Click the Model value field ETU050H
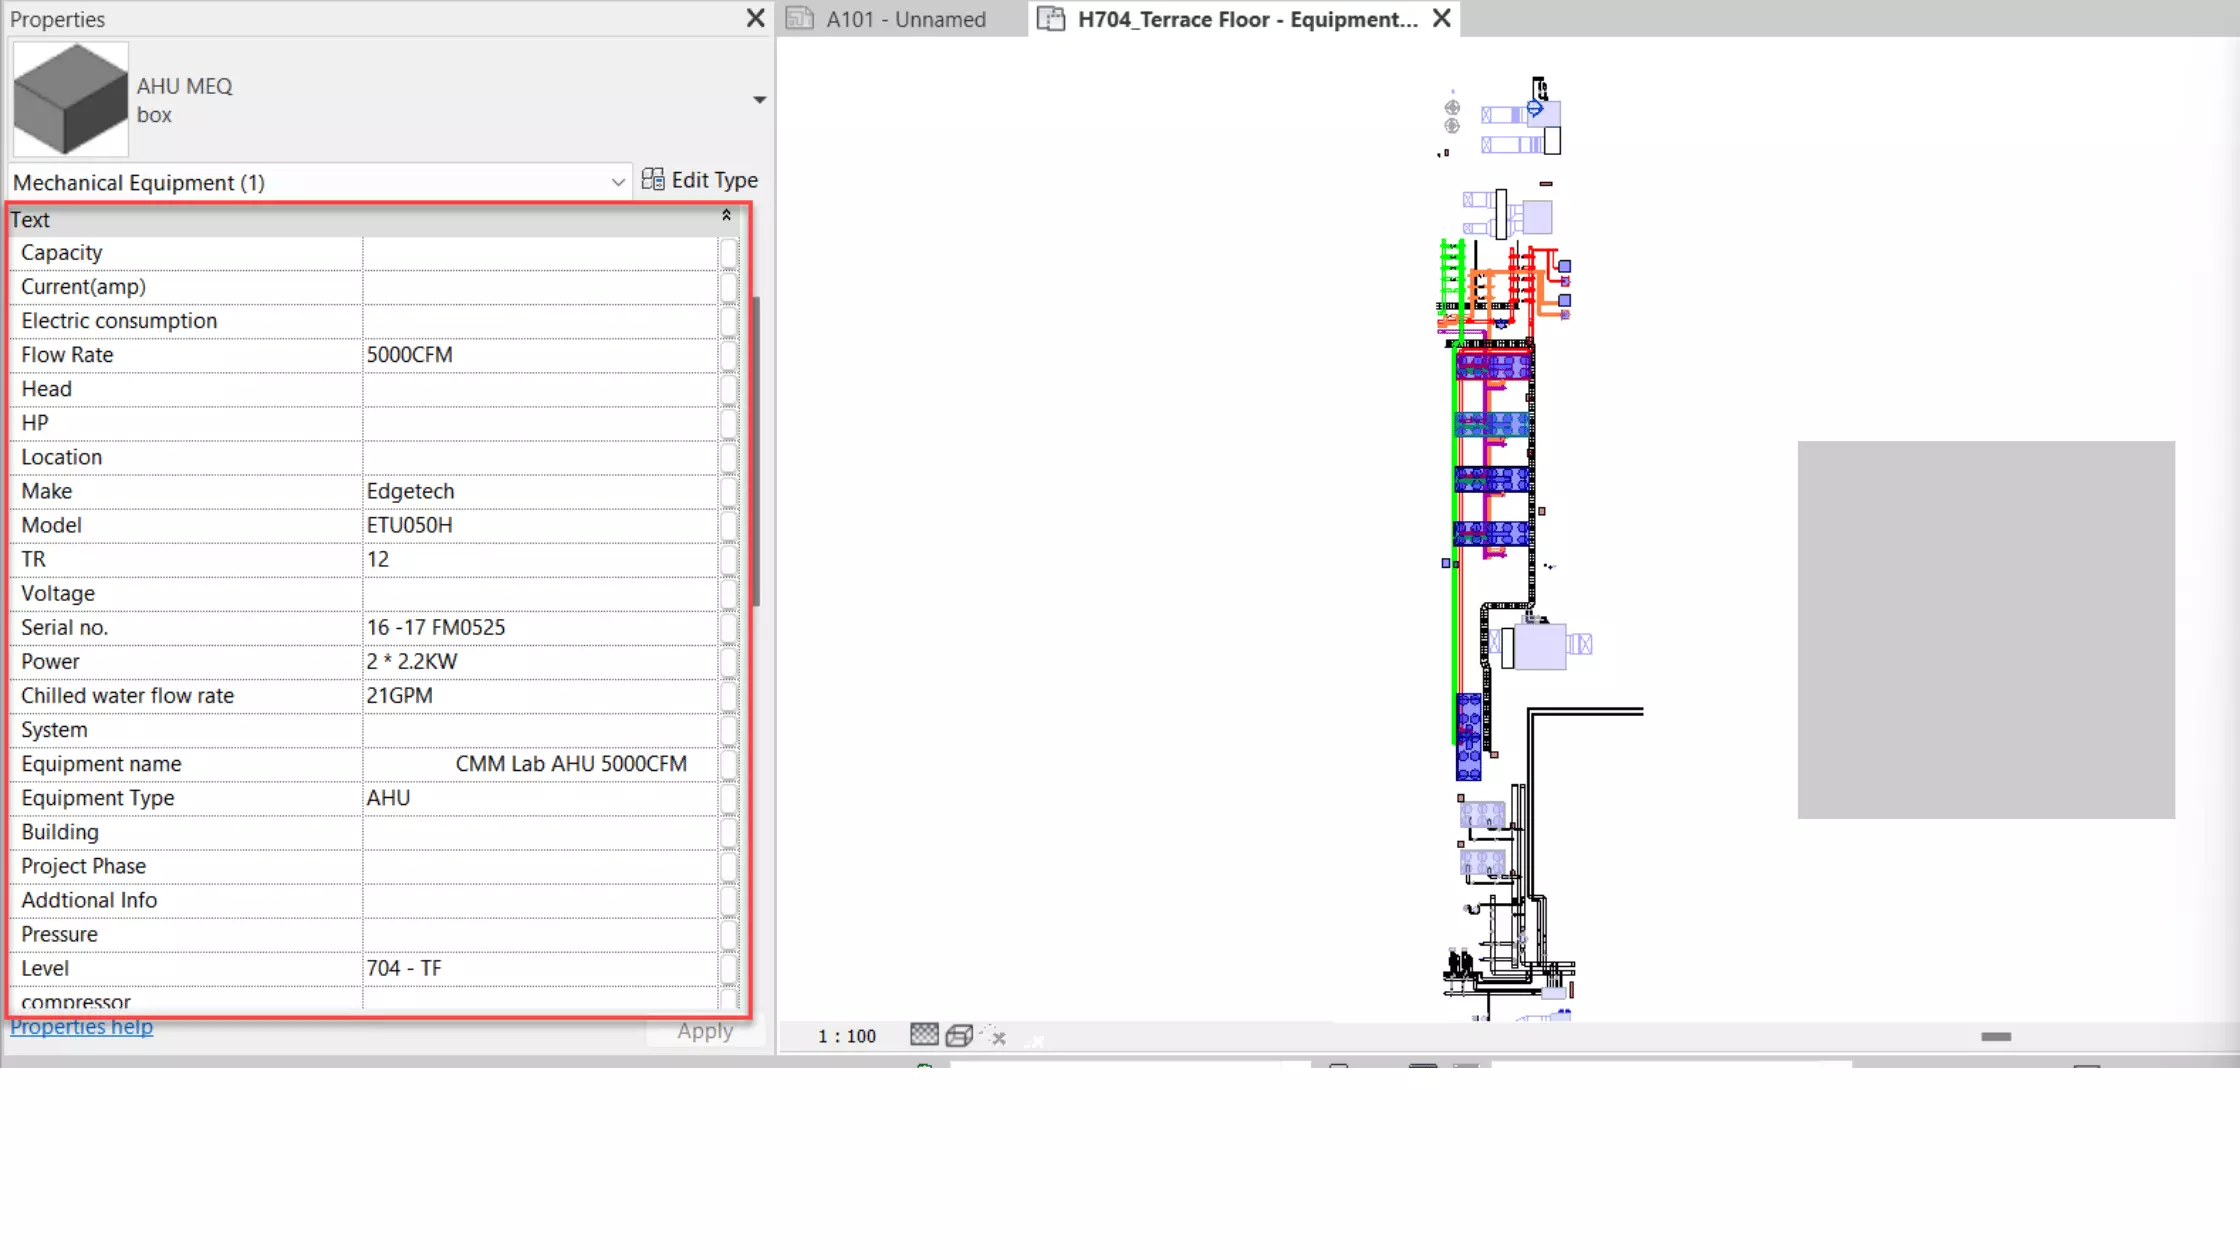This screenshot has height=1260, width=2240. 540,525
